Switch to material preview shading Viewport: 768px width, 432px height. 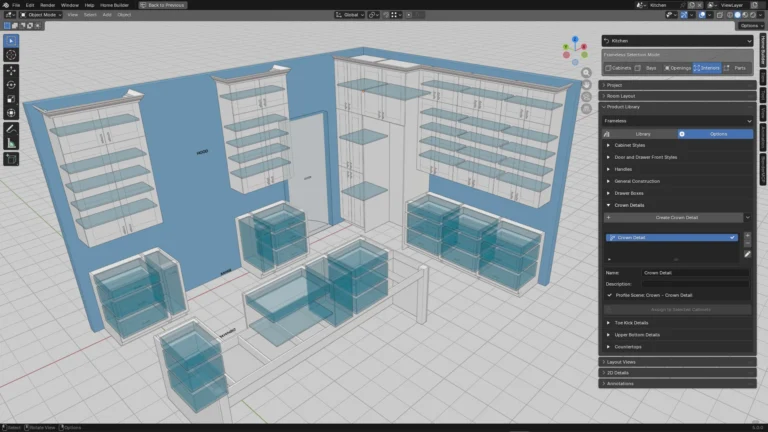click(745, 15)
